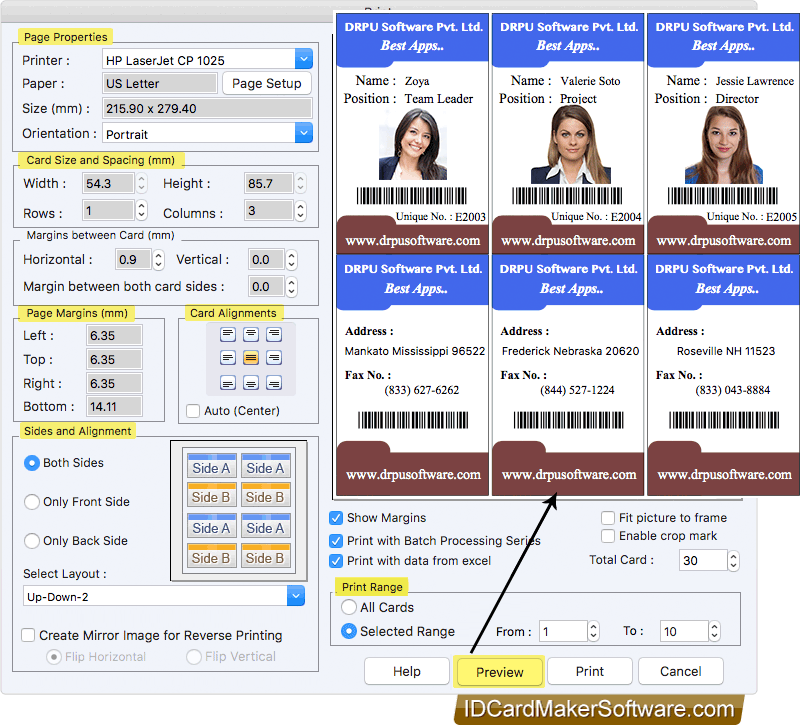Enable Fit picture to frame
This screenshot has height=725, width=802.
click(608, 518)
